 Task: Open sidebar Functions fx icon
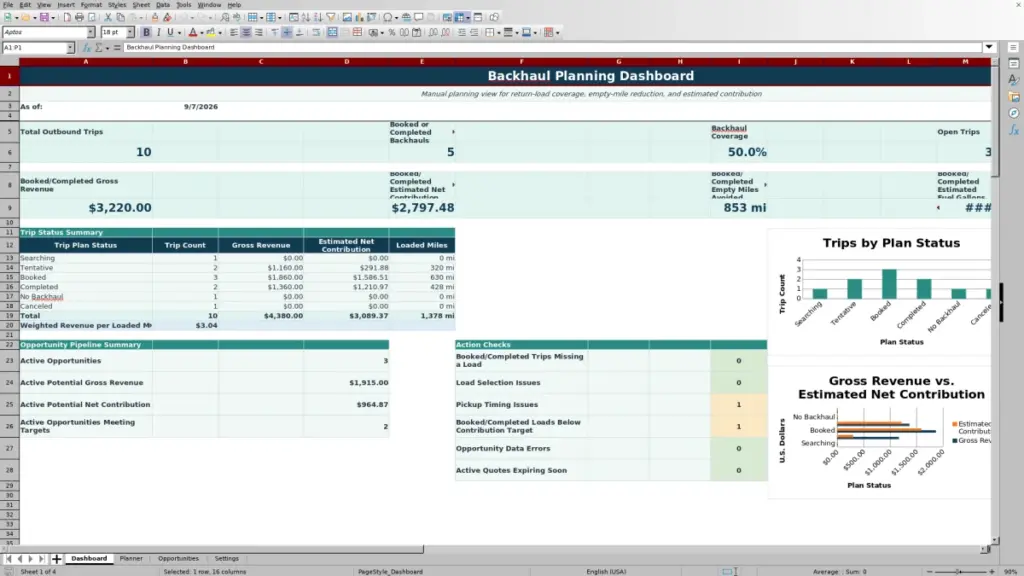click(1014, 130)
